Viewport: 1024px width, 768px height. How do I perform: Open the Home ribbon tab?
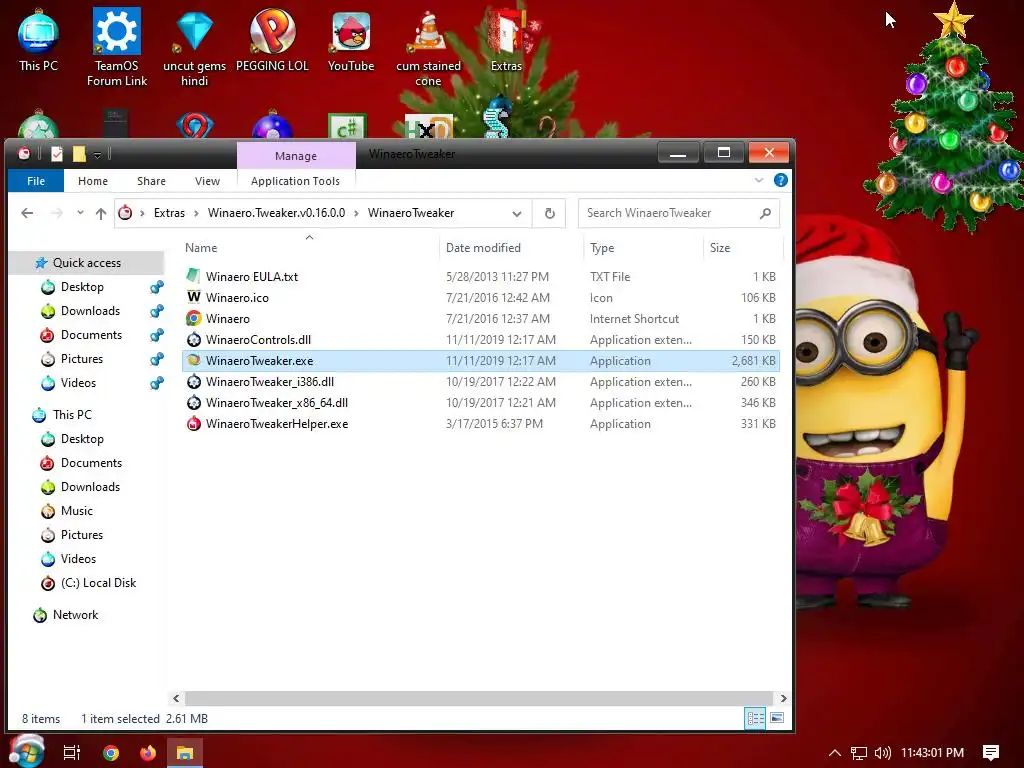point(93,181)
